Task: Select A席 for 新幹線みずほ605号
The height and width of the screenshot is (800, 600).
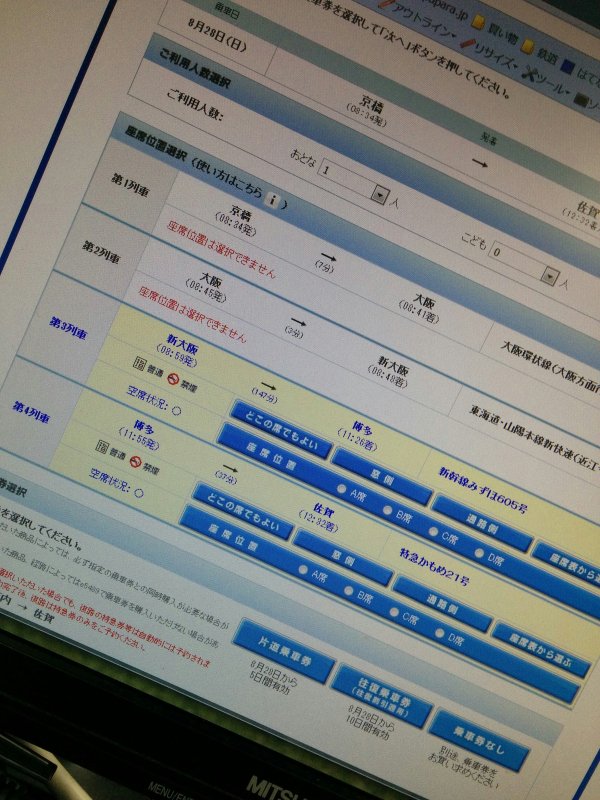Action: (x=342, y=488)
